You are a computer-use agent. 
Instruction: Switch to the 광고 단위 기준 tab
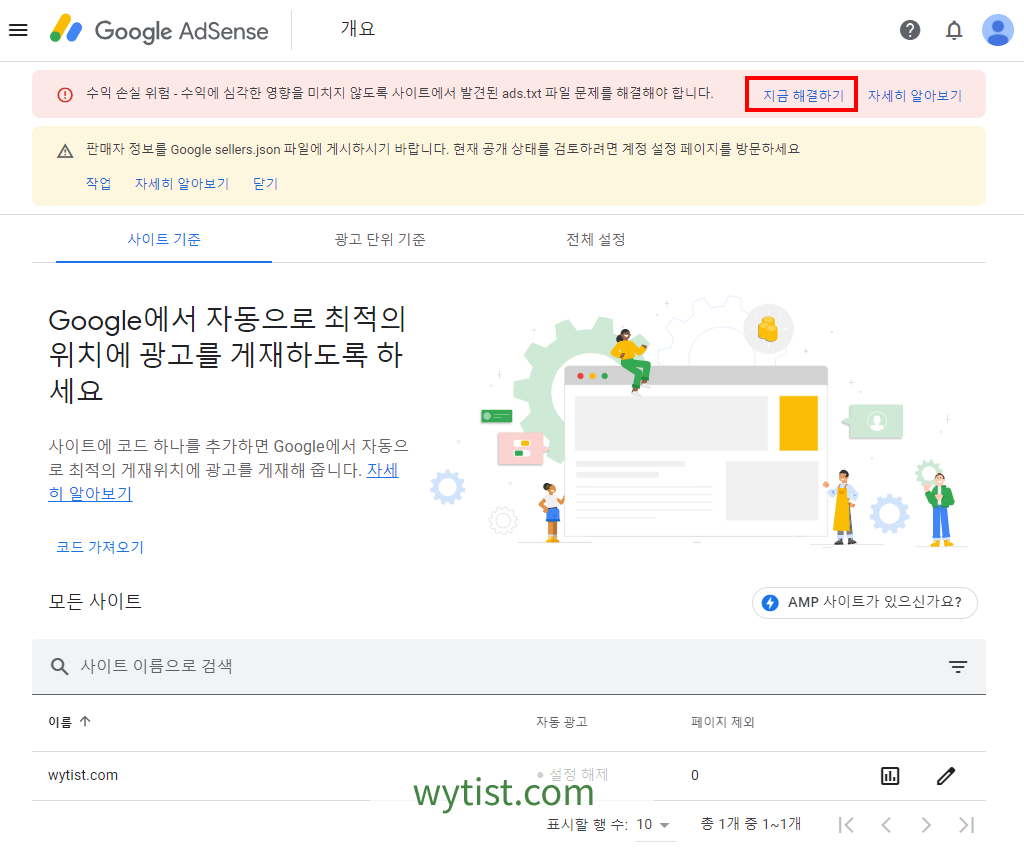380,240
